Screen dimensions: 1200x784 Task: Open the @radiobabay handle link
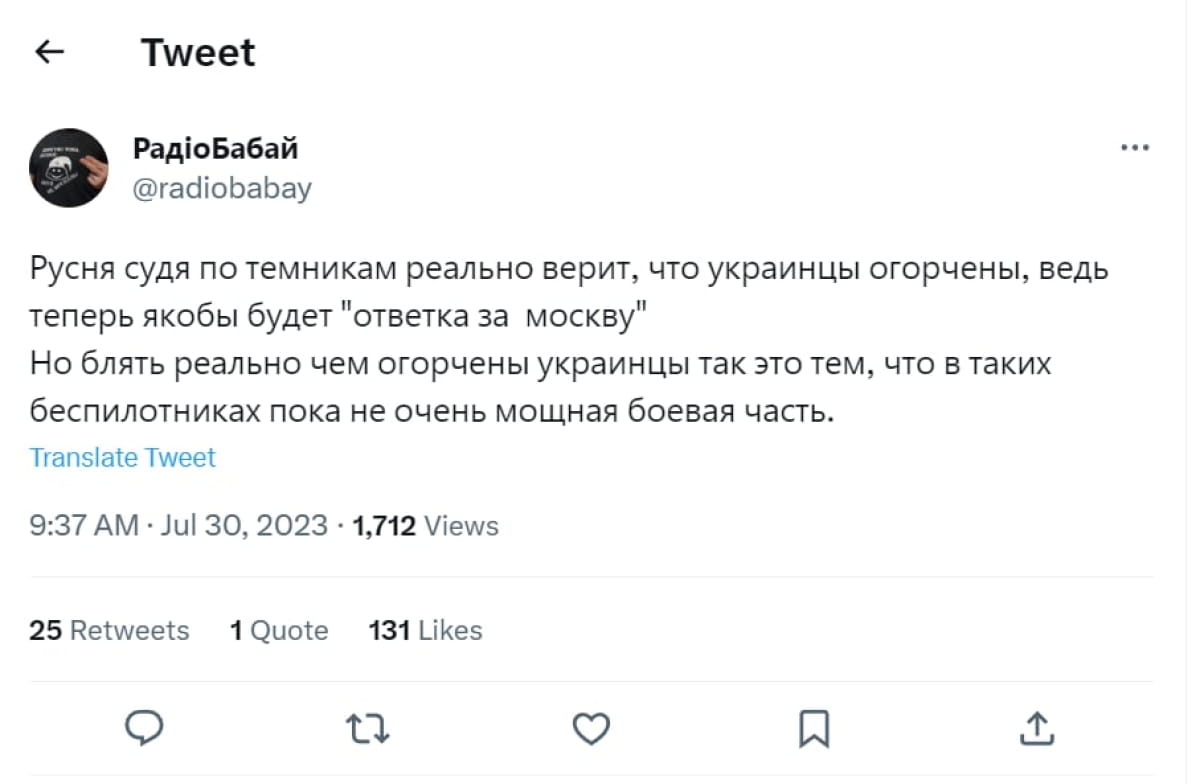(x=222, y=188)
